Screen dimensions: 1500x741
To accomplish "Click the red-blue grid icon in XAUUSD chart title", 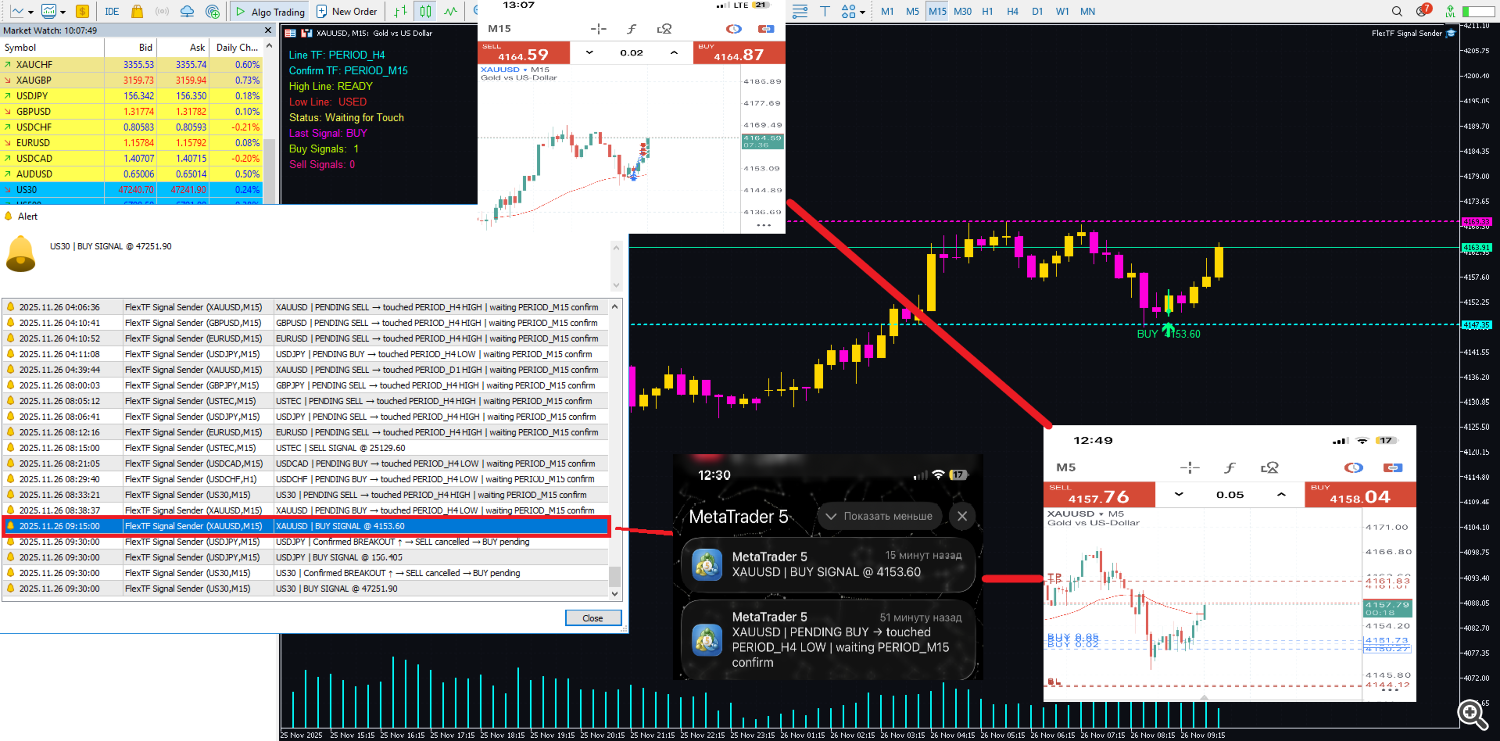I will click(x=290, y=33).
